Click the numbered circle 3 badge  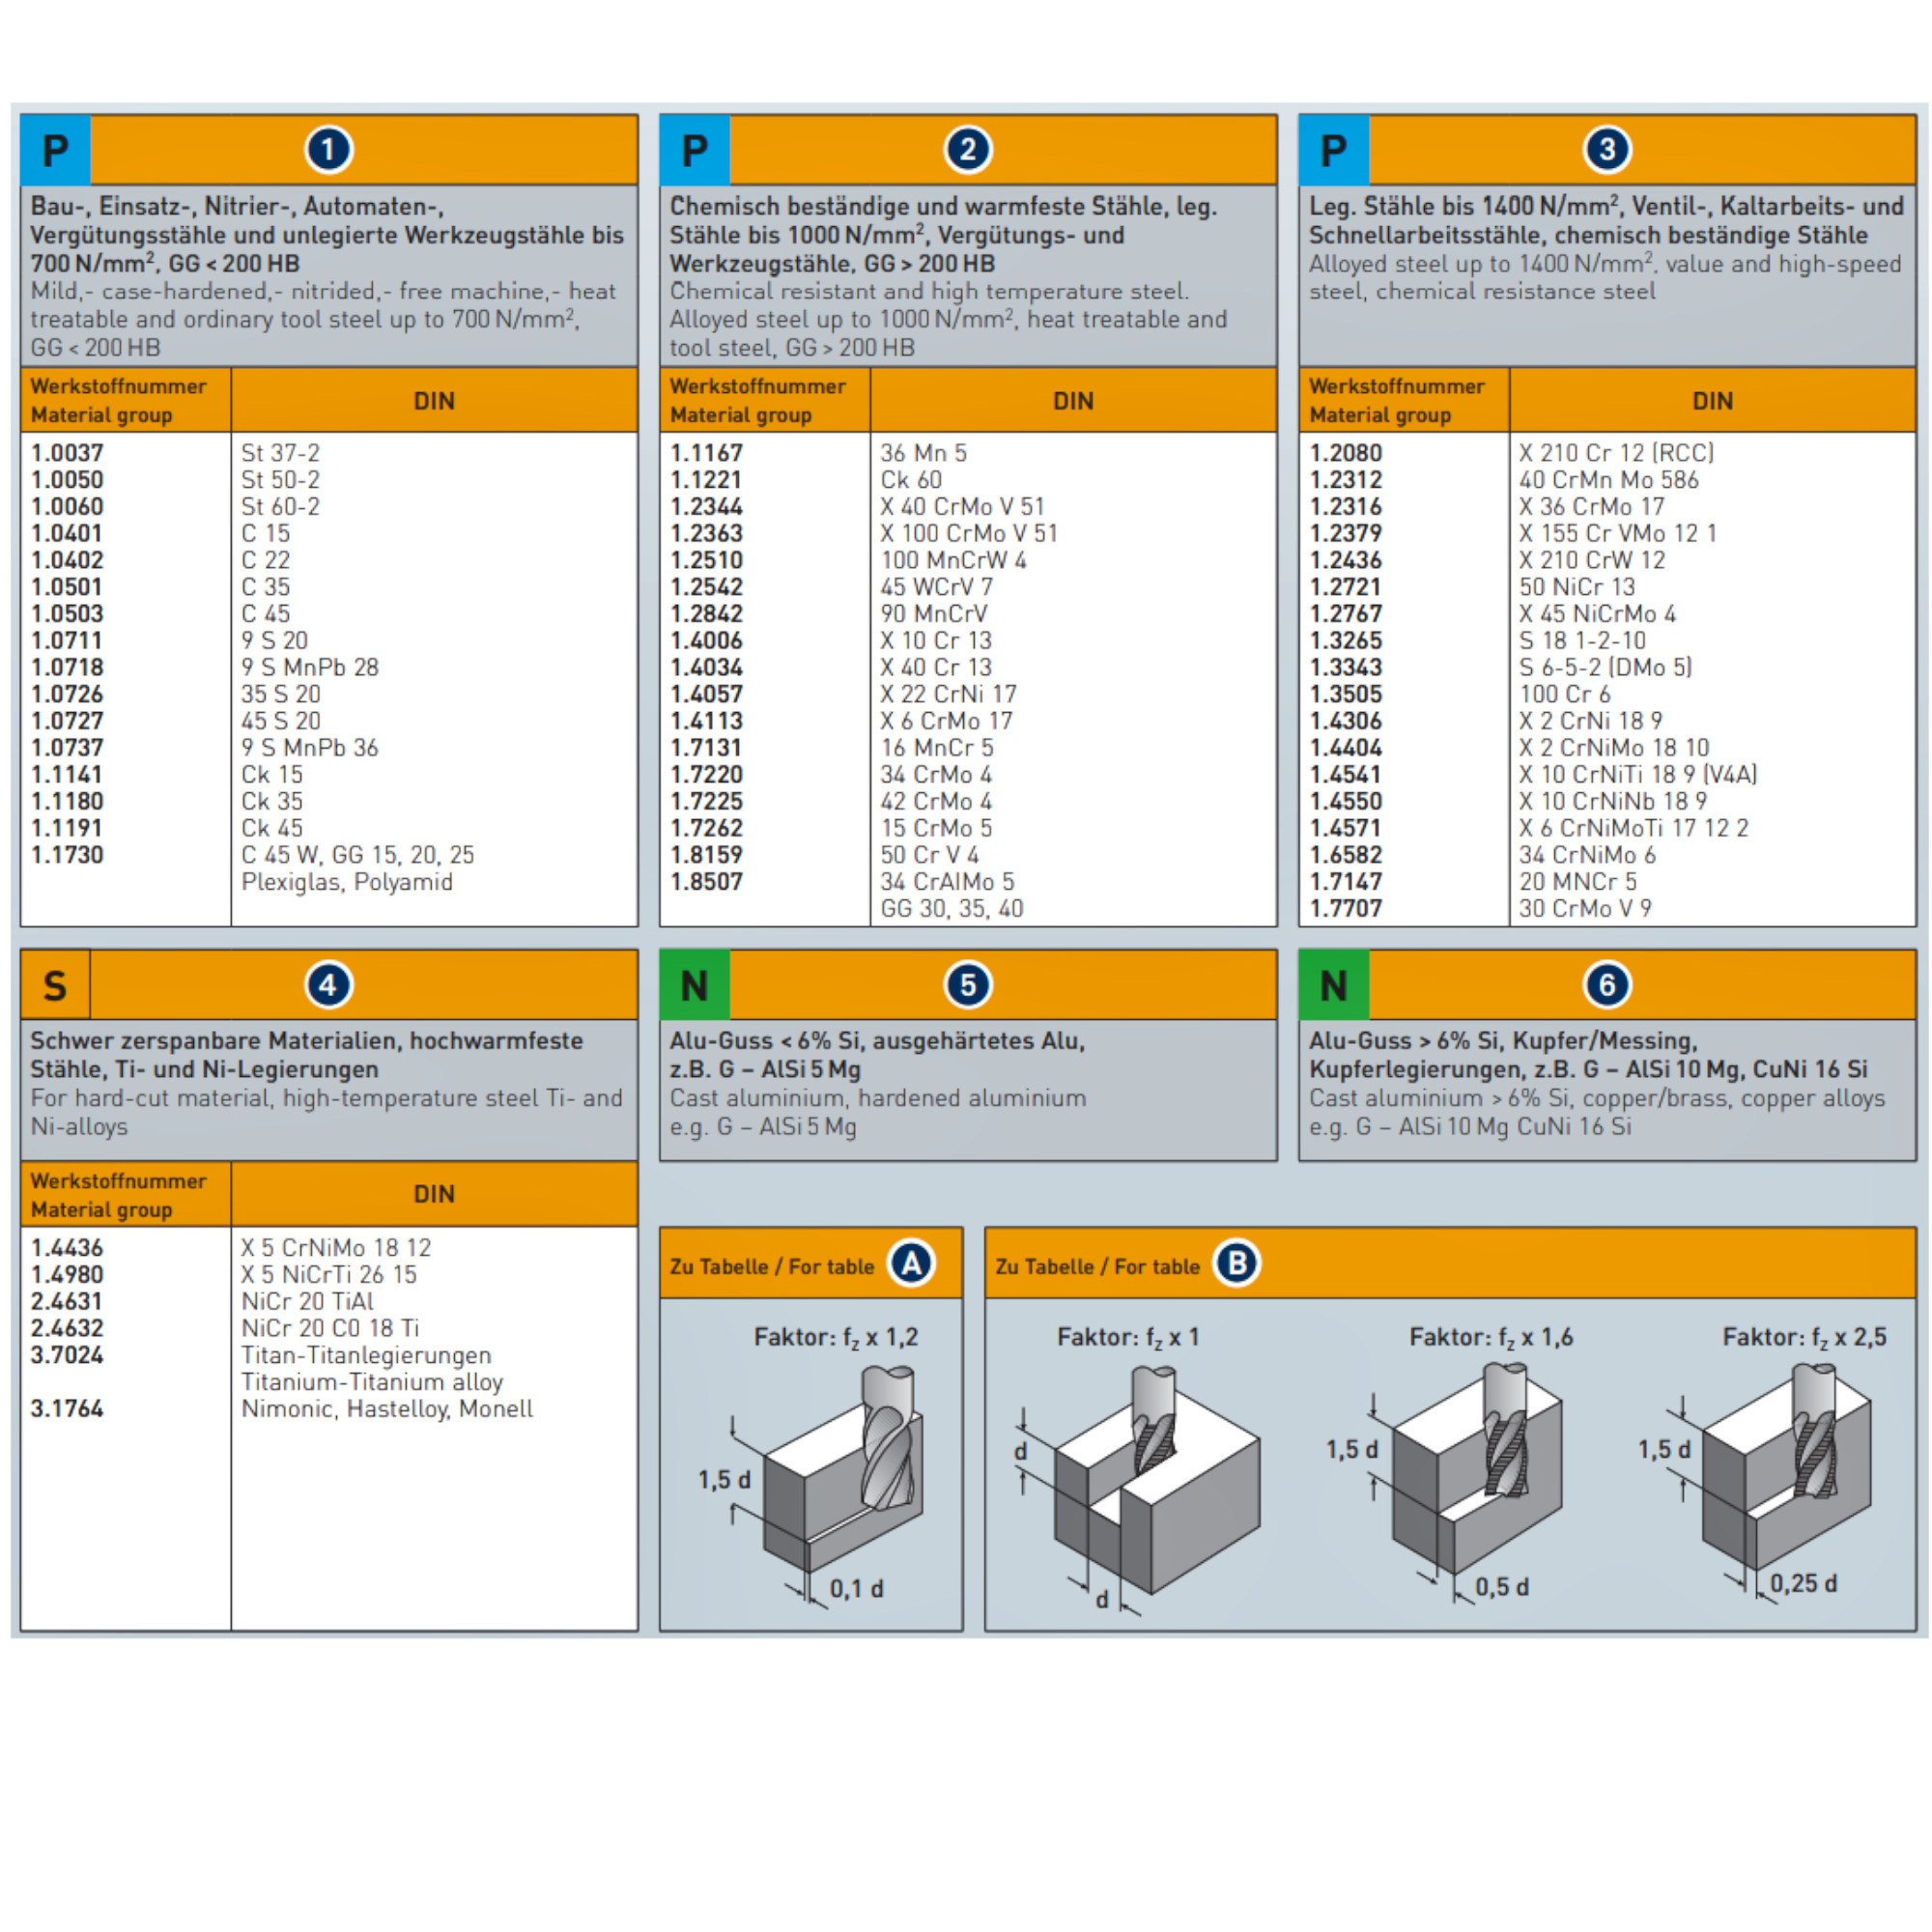coord(1607,150)
